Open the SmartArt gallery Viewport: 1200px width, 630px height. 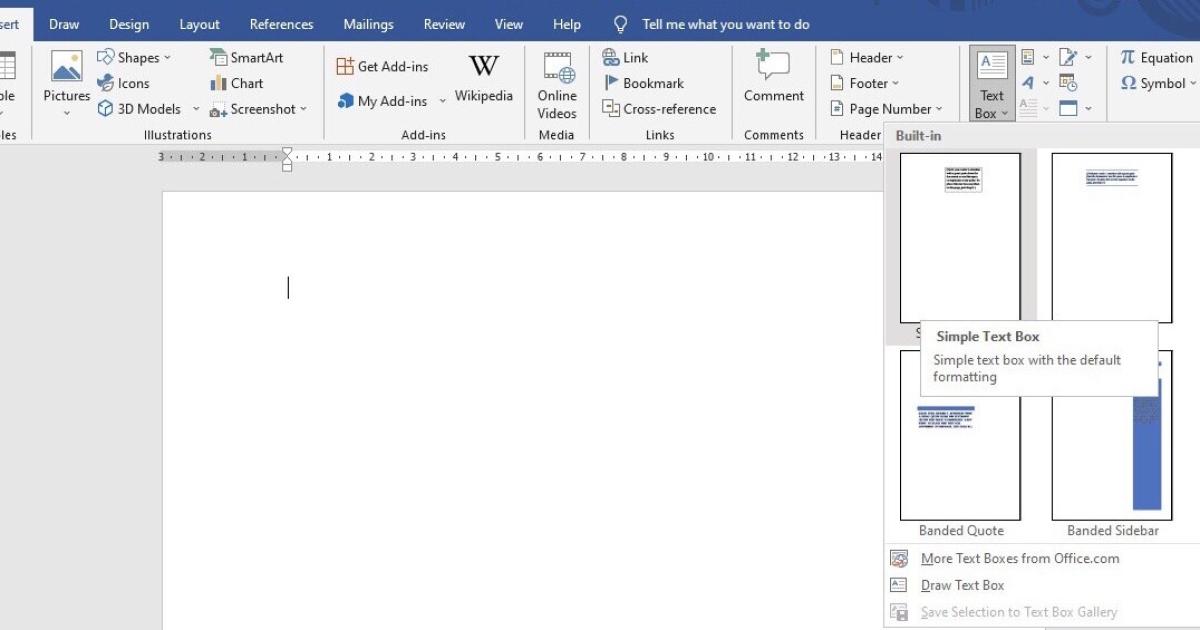246,57
